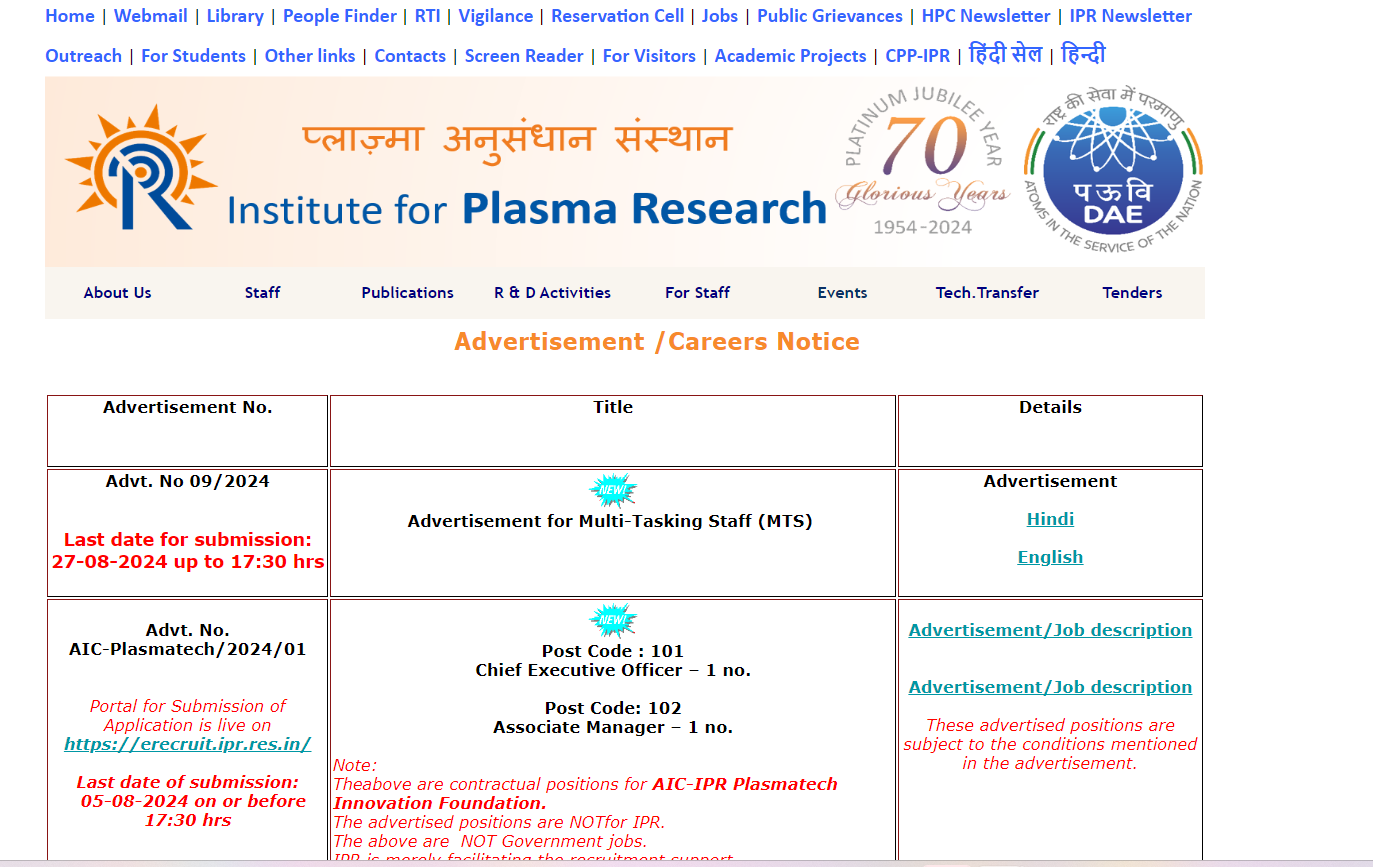Click the हिंदी सेल link
Viewport: 1373px width, 867px height.
click(1006, 54)
